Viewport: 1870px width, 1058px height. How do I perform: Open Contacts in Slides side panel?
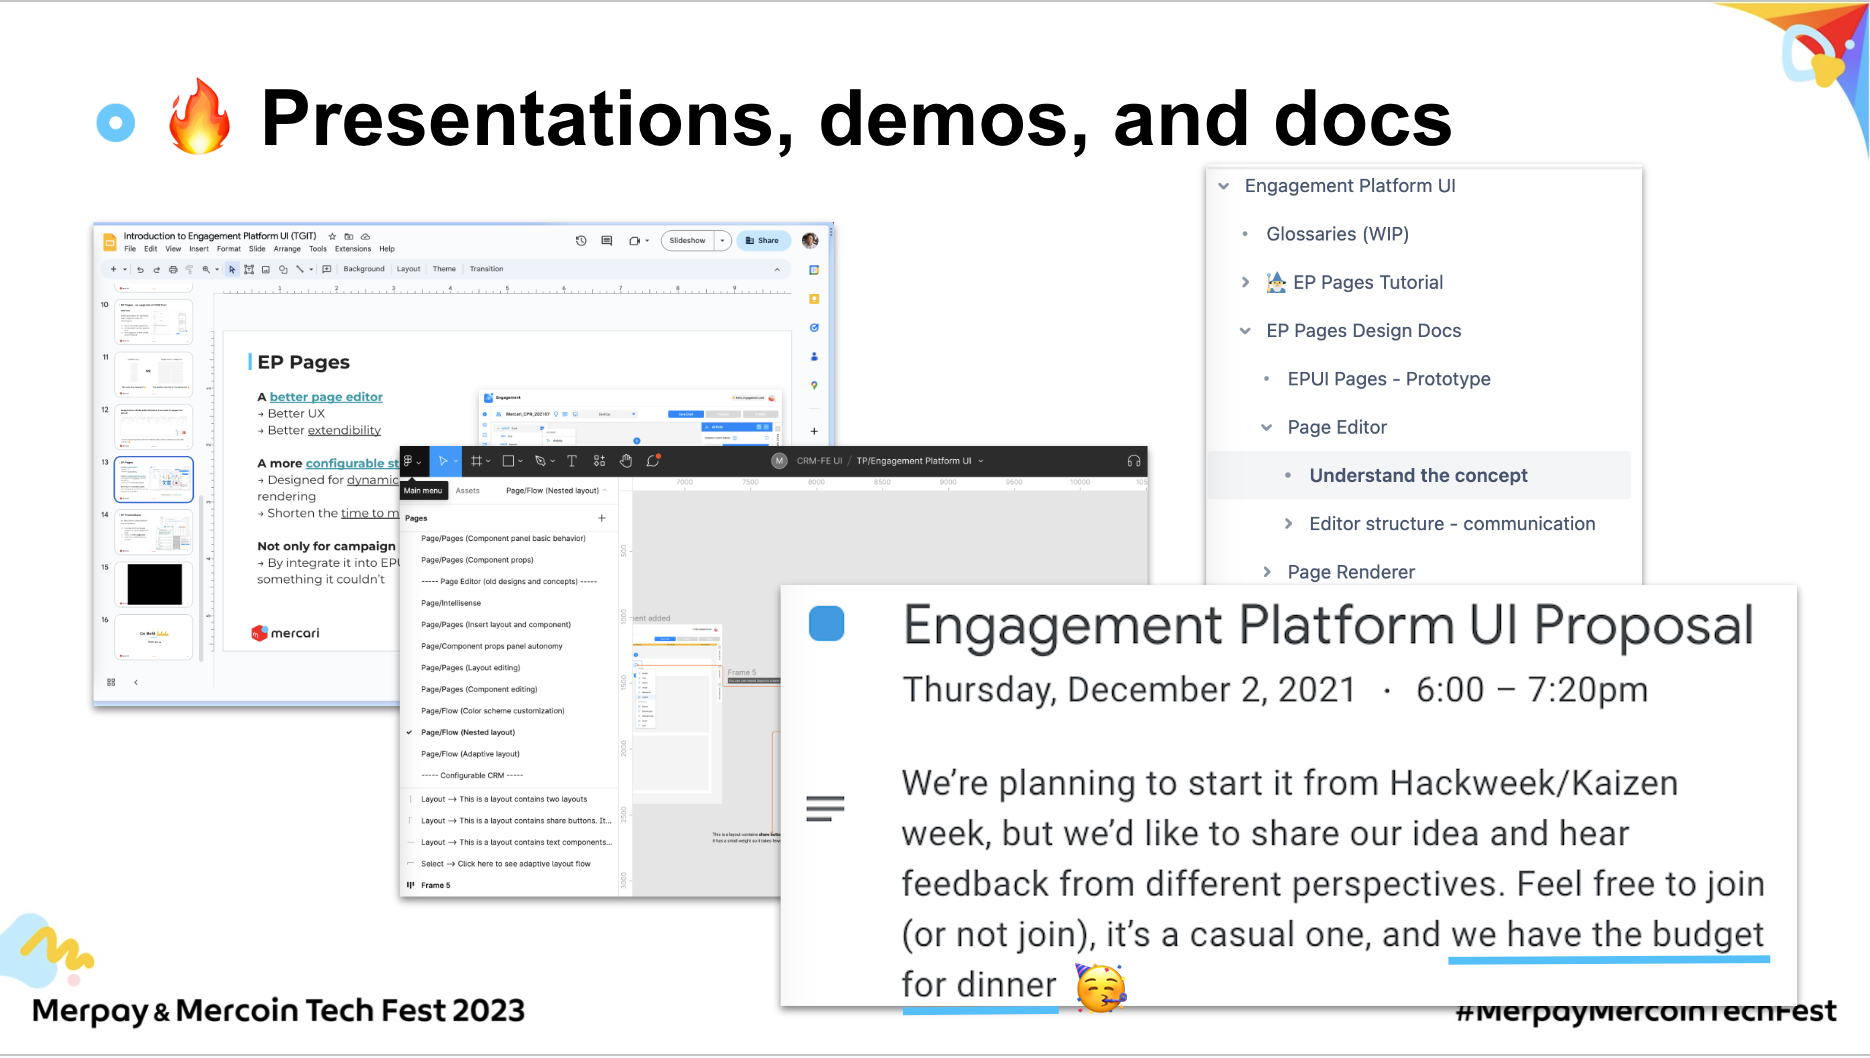tap(814, 356)
